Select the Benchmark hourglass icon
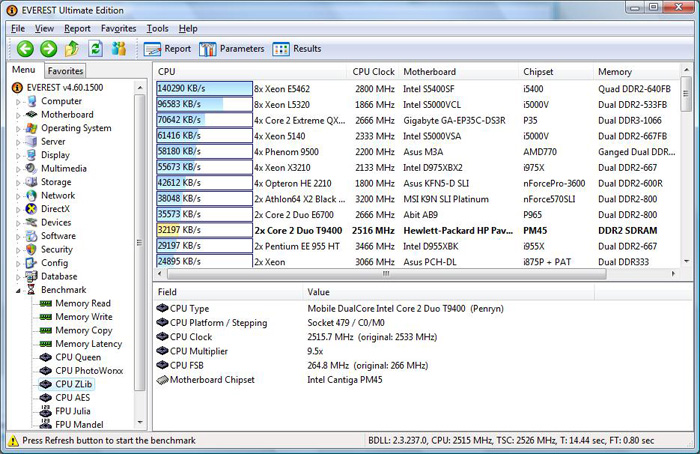The width and height of the screenshot is (700, 454). pos(31,290)
